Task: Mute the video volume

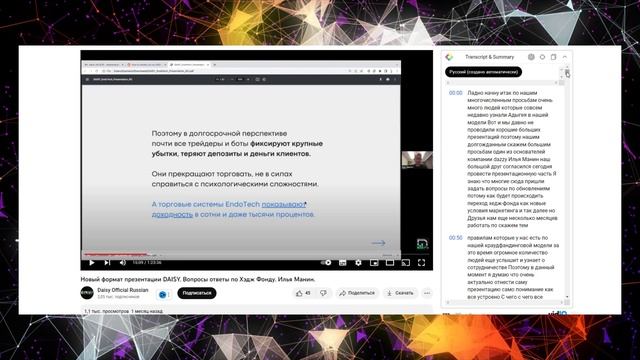Action: pos(122,263)
